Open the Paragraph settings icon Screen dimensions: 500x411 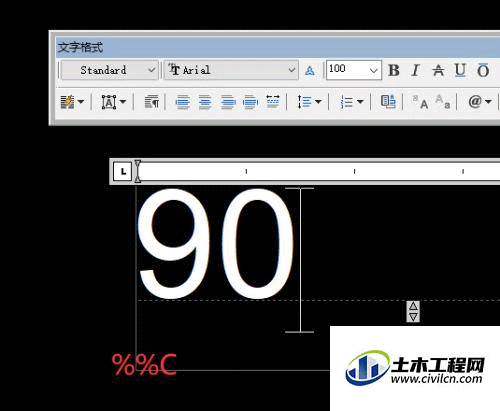pos(152,102)
